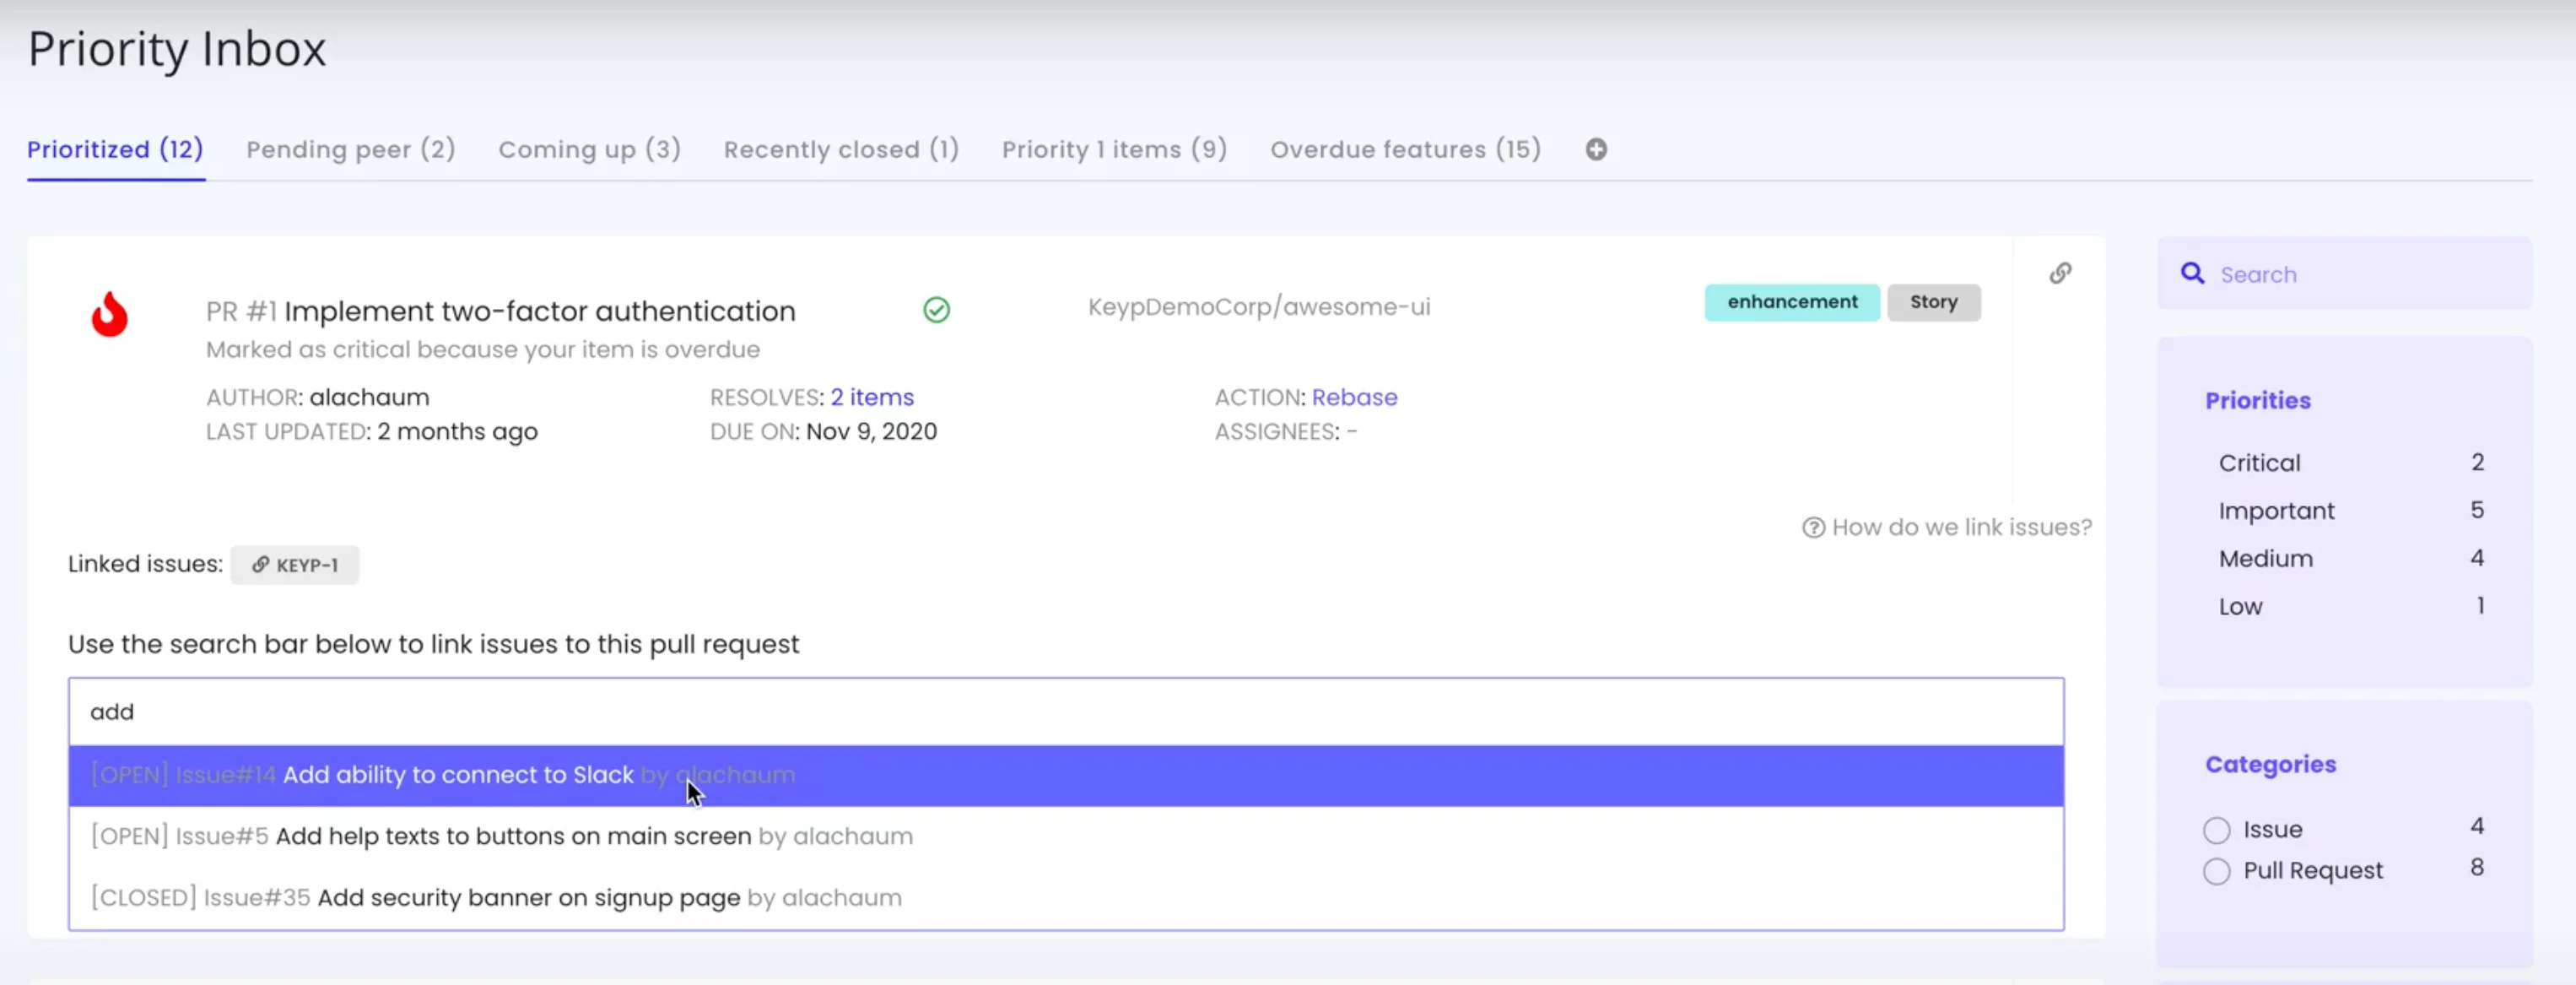Click the enhancement label tag

click(x=1791, y=302)
